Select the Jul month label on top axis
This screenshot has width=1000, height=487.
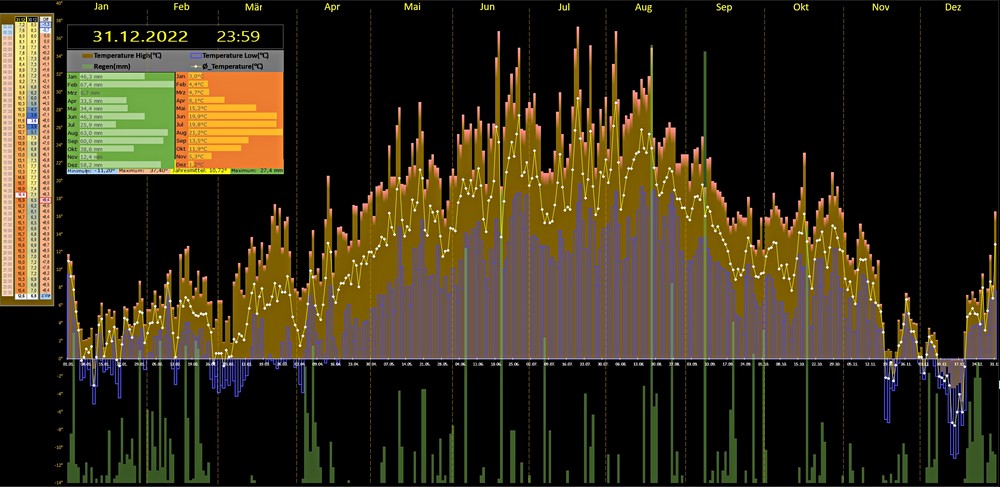pyautogui.click(x=564, y=7)
